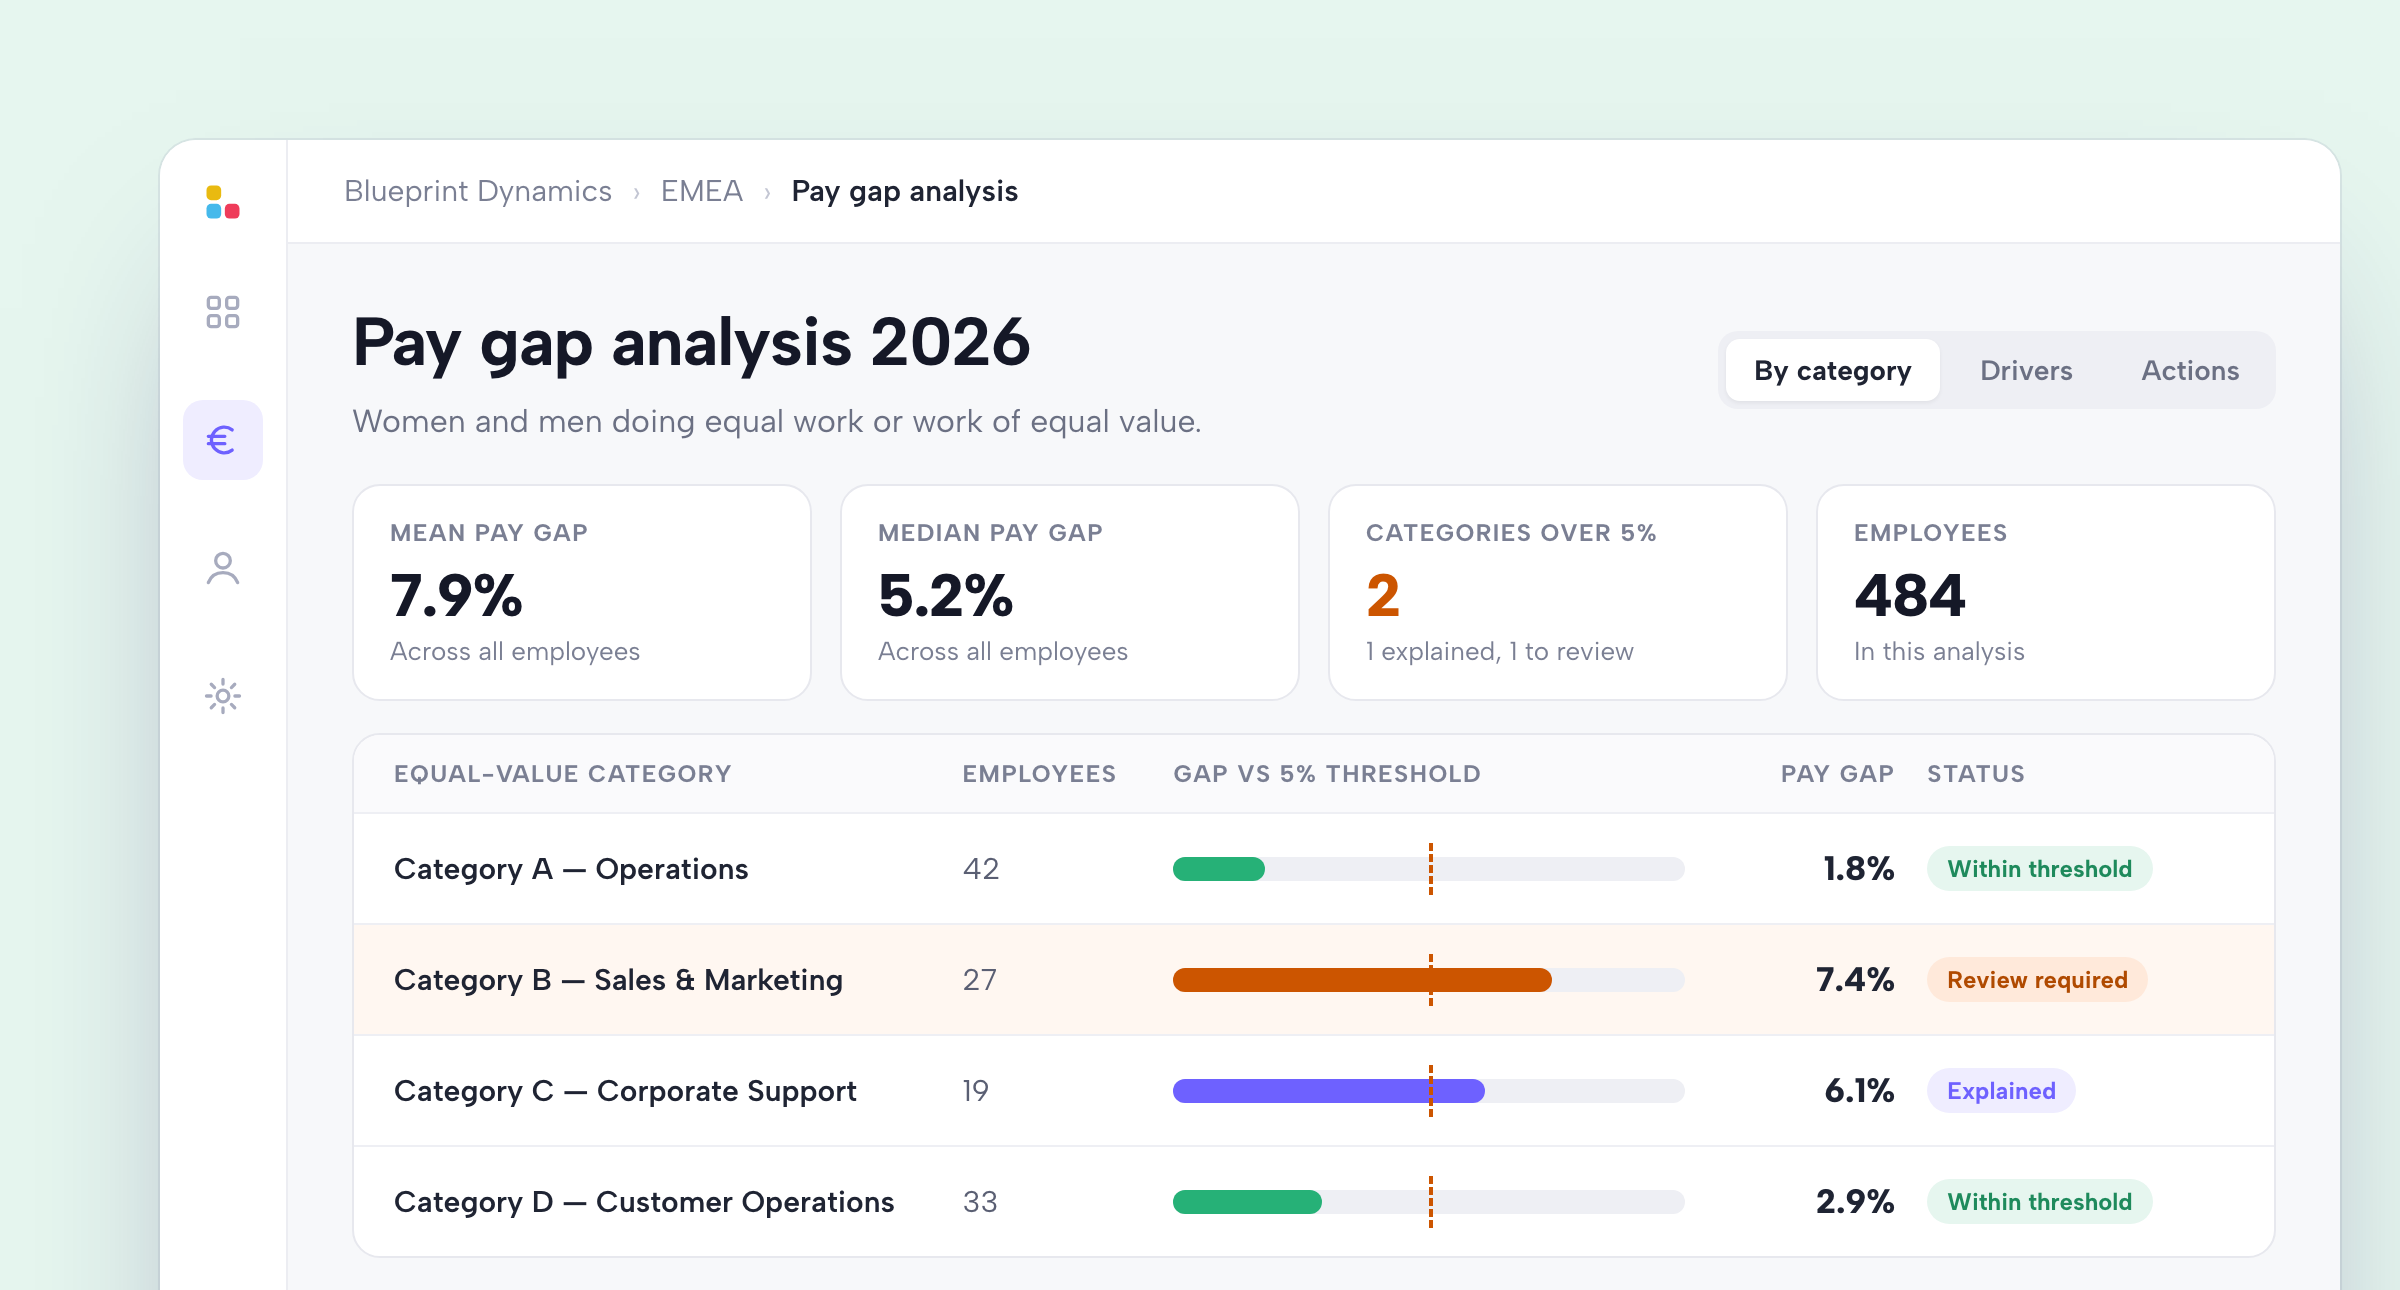Select the Category B — Sales & Marketing row
Screen dimensions: 2400x1290
point(1314,980)
